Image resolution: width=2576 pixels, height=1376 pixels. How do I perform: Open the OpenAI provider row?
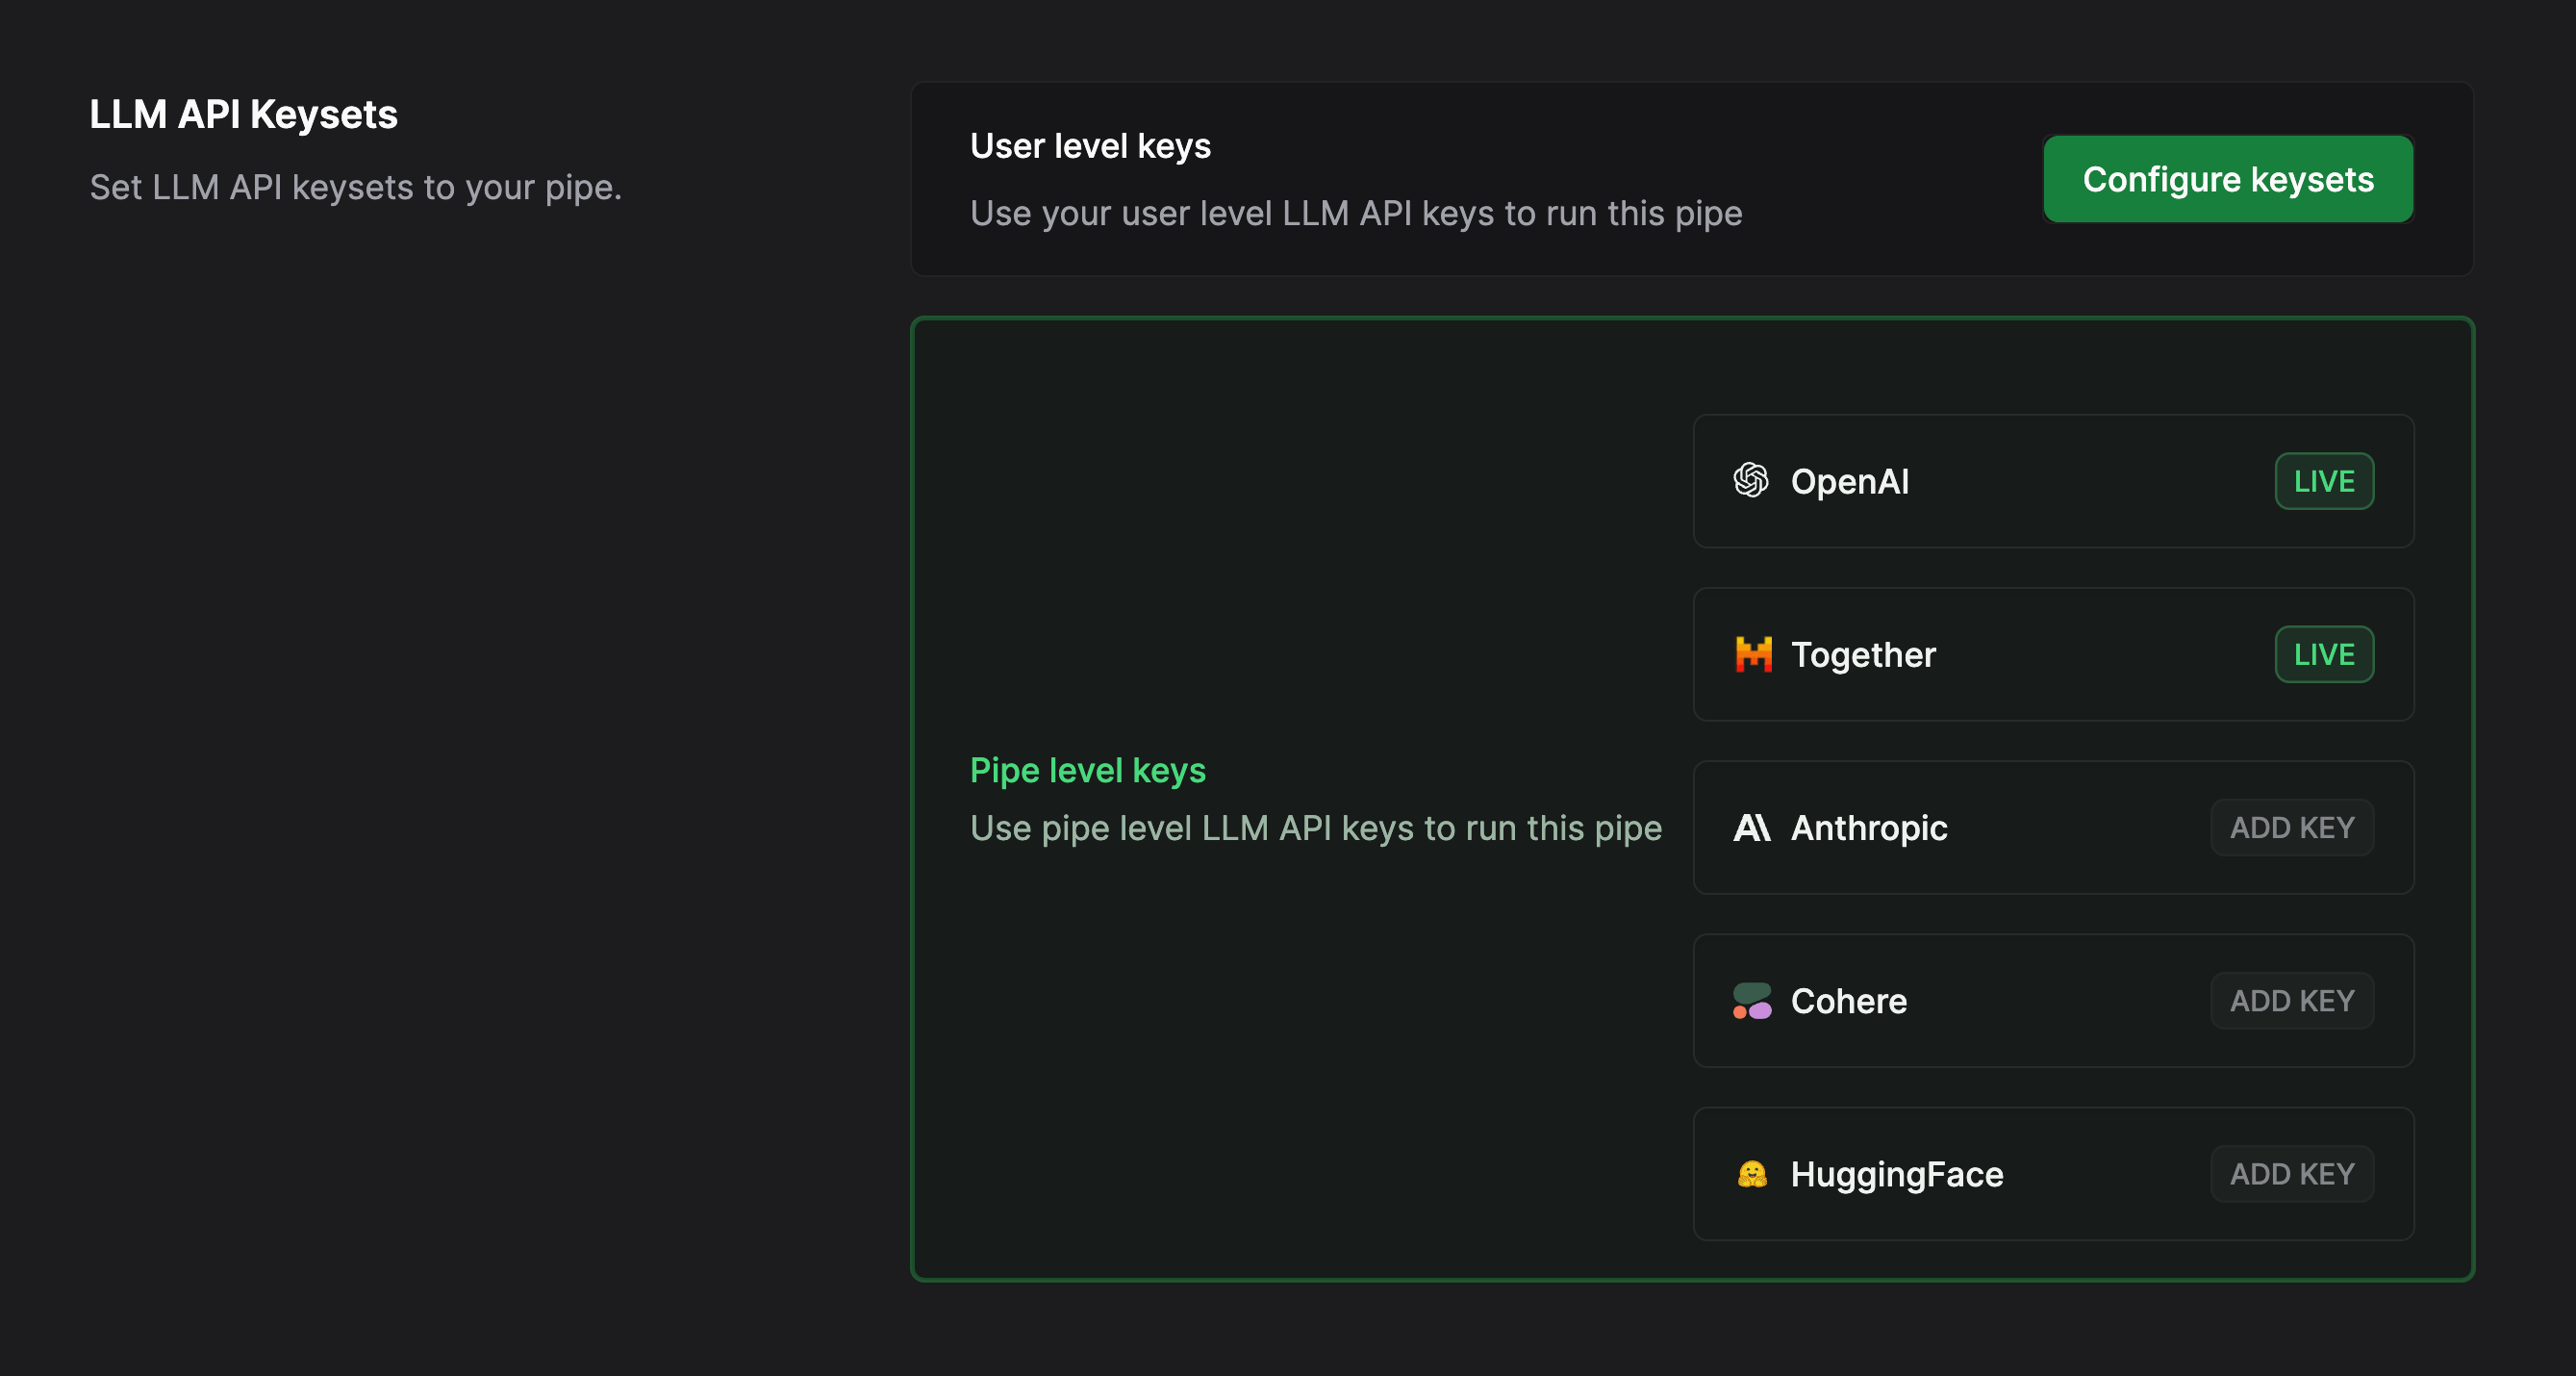click(x=2052, y=481)
